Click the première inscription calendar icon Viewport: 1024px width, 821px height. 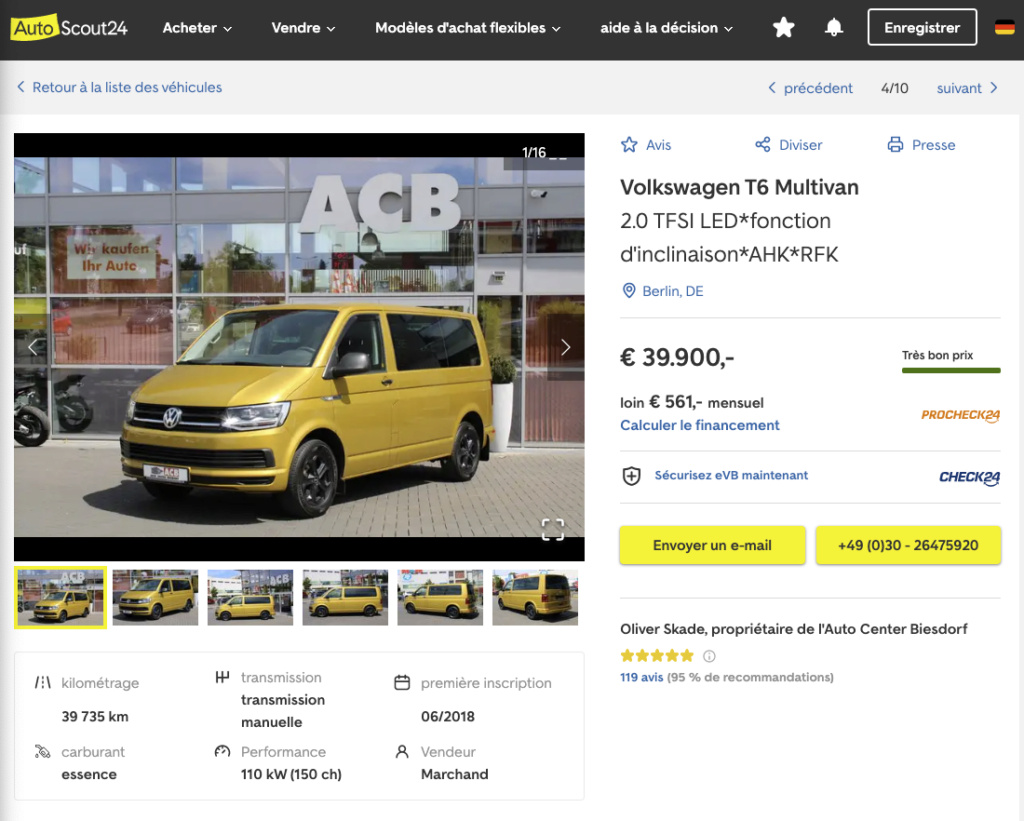pos(402,683)
